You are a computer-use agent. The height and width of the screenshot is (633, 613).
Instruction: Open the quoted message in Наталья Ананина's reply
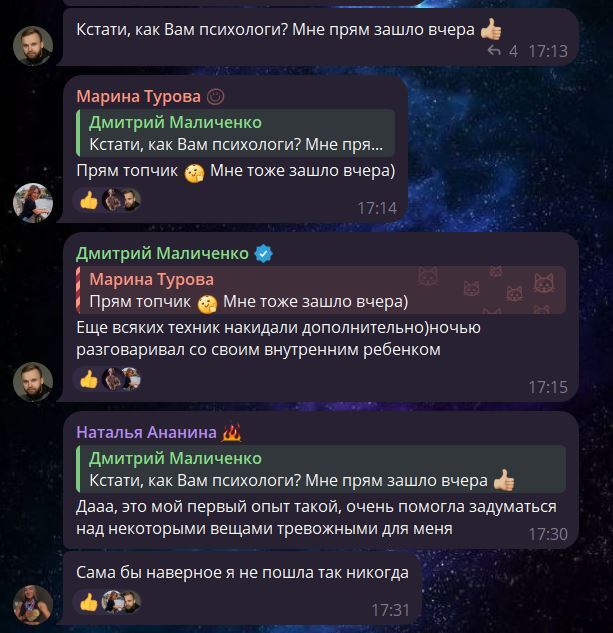click(321, 469)
